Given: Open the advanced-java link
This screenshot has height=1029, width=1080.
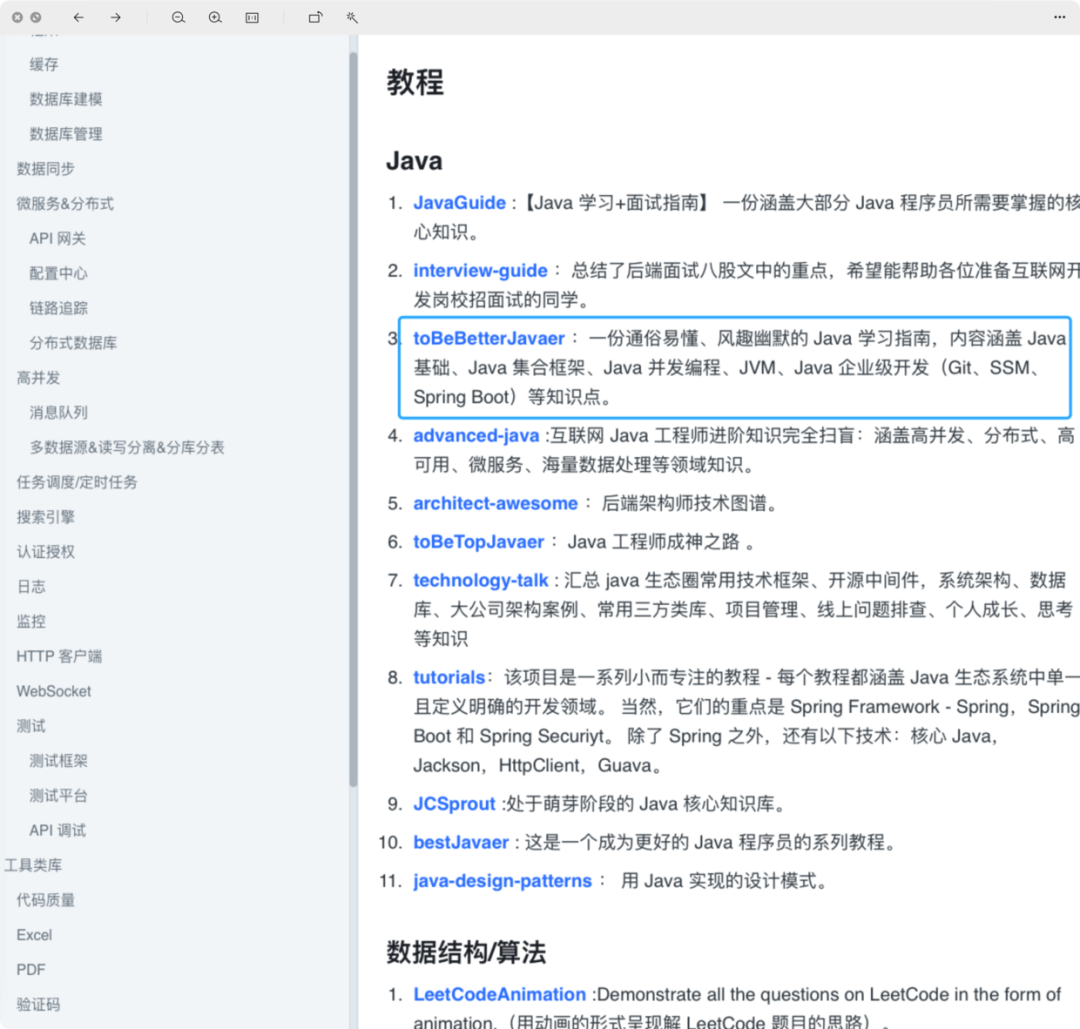Looking at the screenshot, I should pyautogui.click(x=476, y=435).
